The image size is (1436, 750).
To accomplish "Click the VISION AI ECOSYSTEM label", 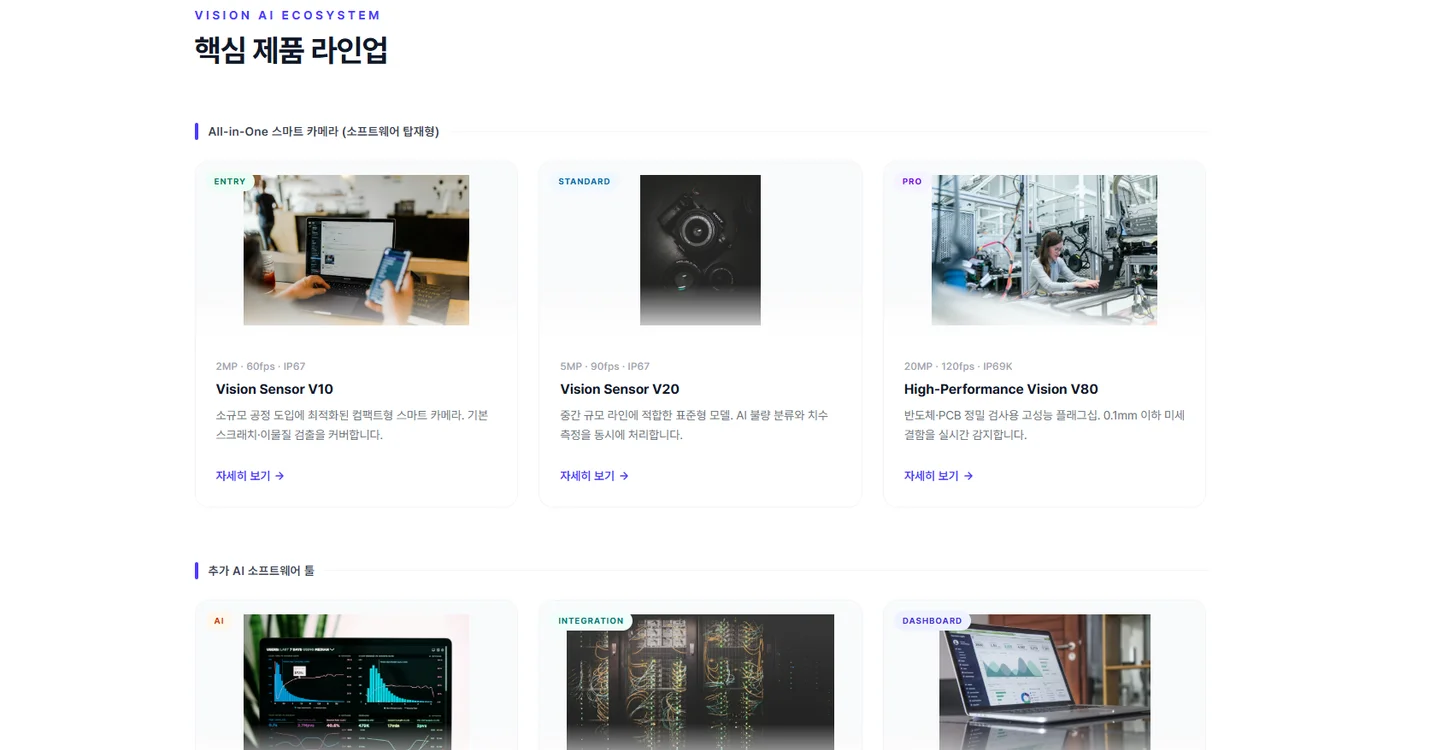I will 288,15.
